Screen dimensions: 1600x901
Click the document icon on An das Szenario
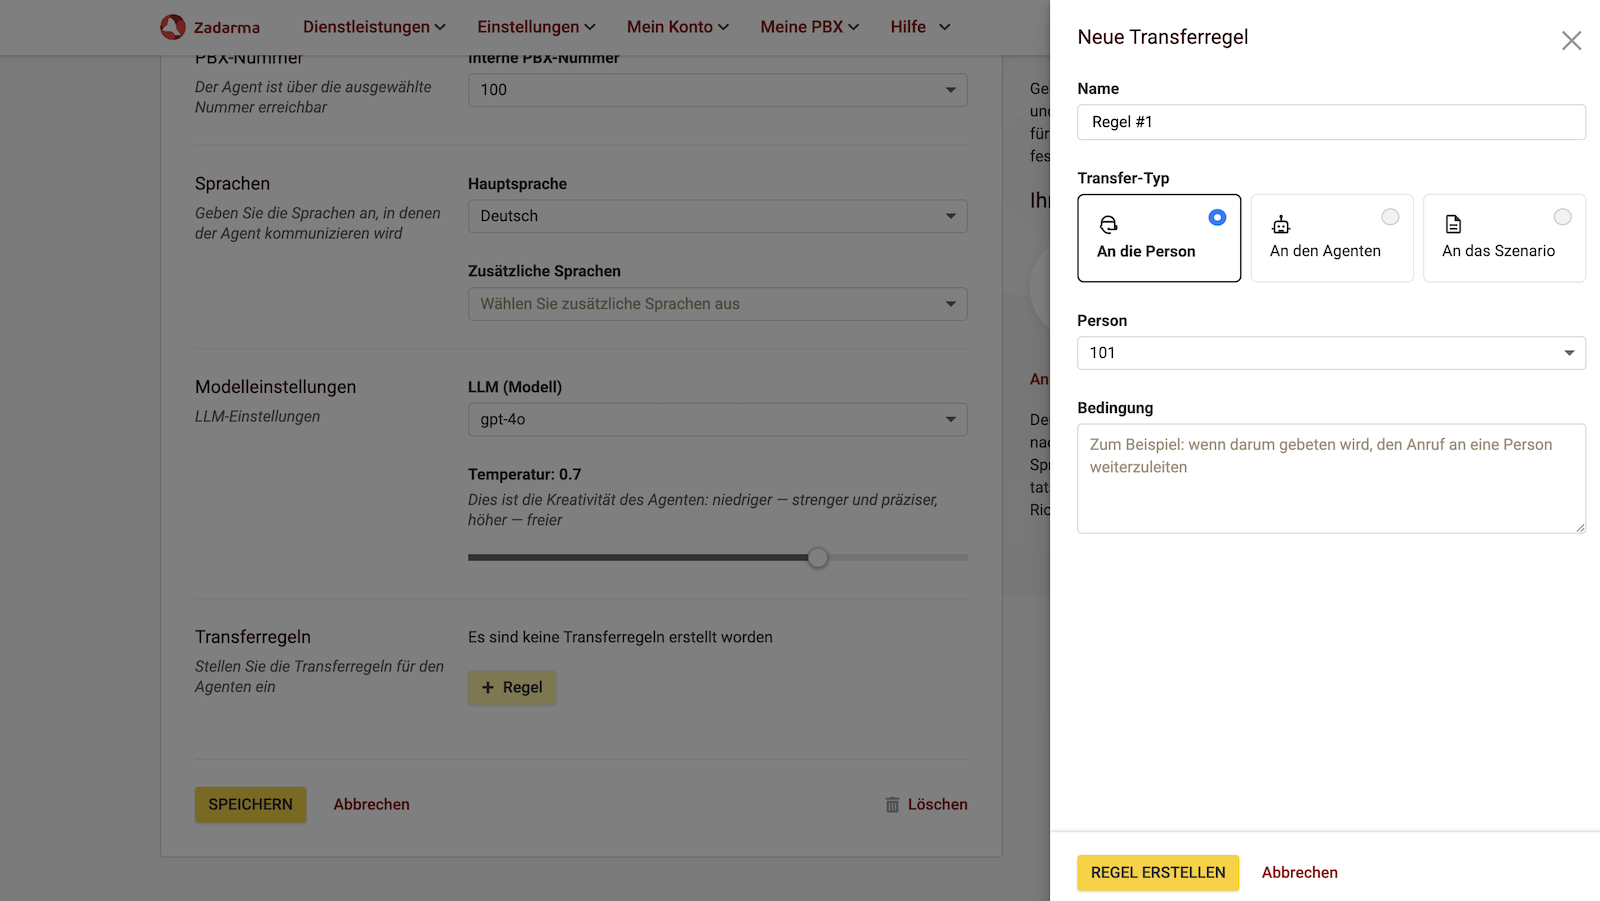(1453, 225)
